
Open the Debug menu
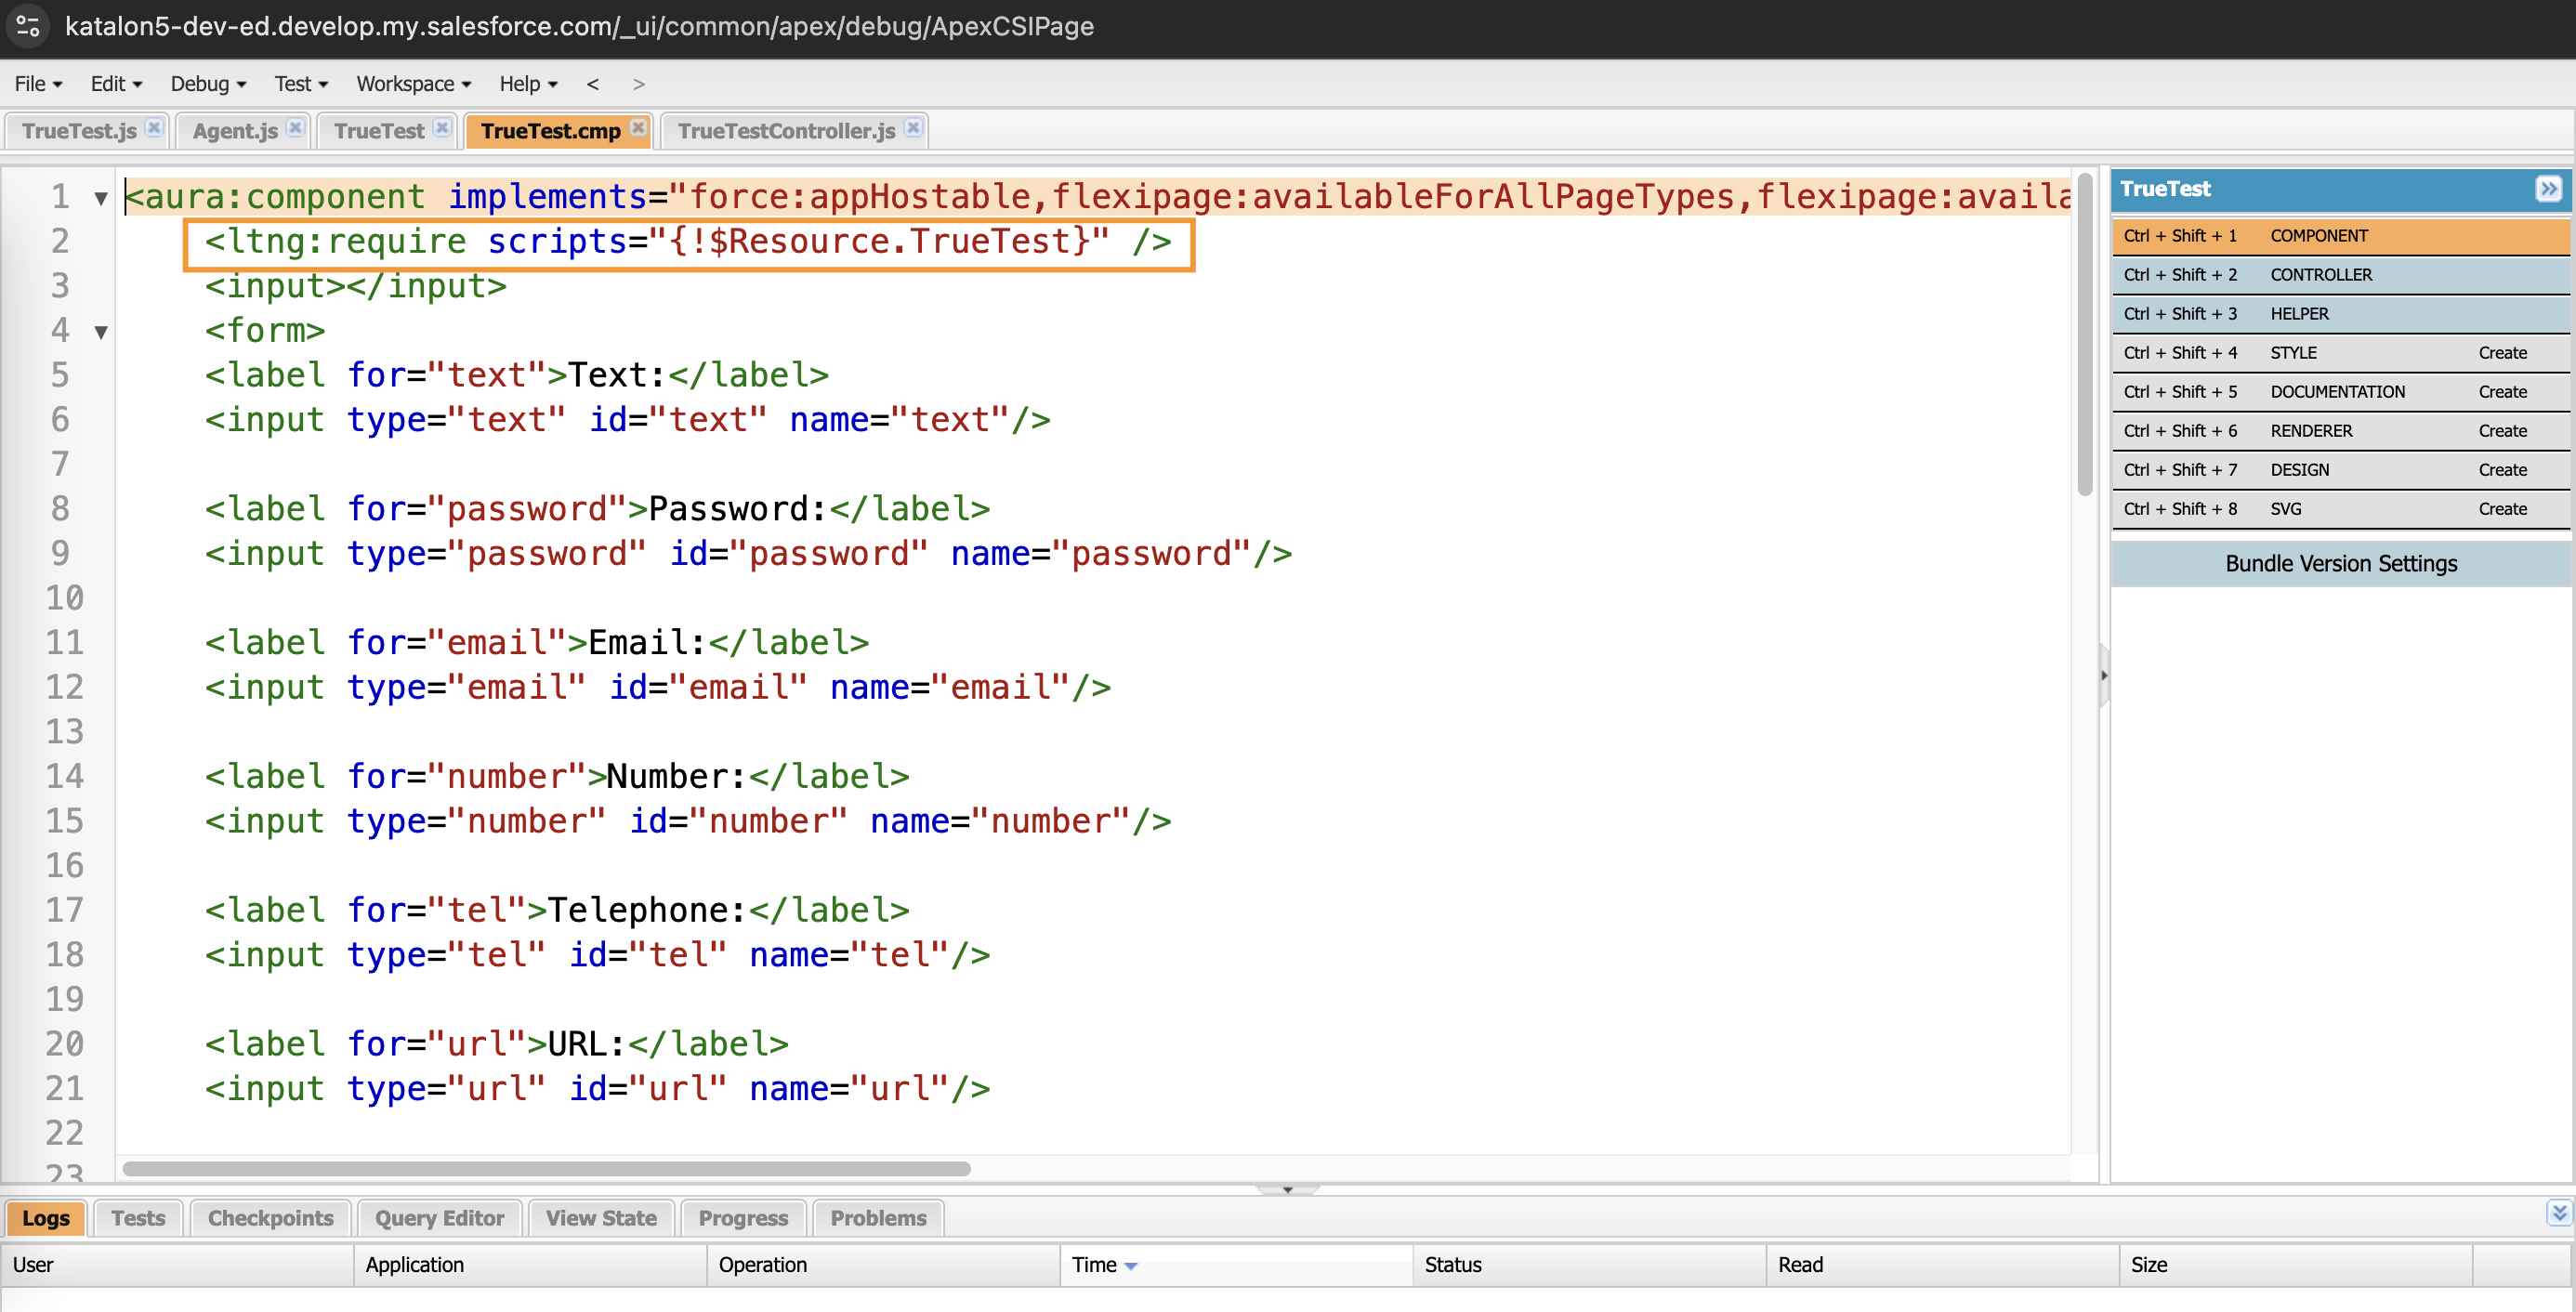pos(208,84)
